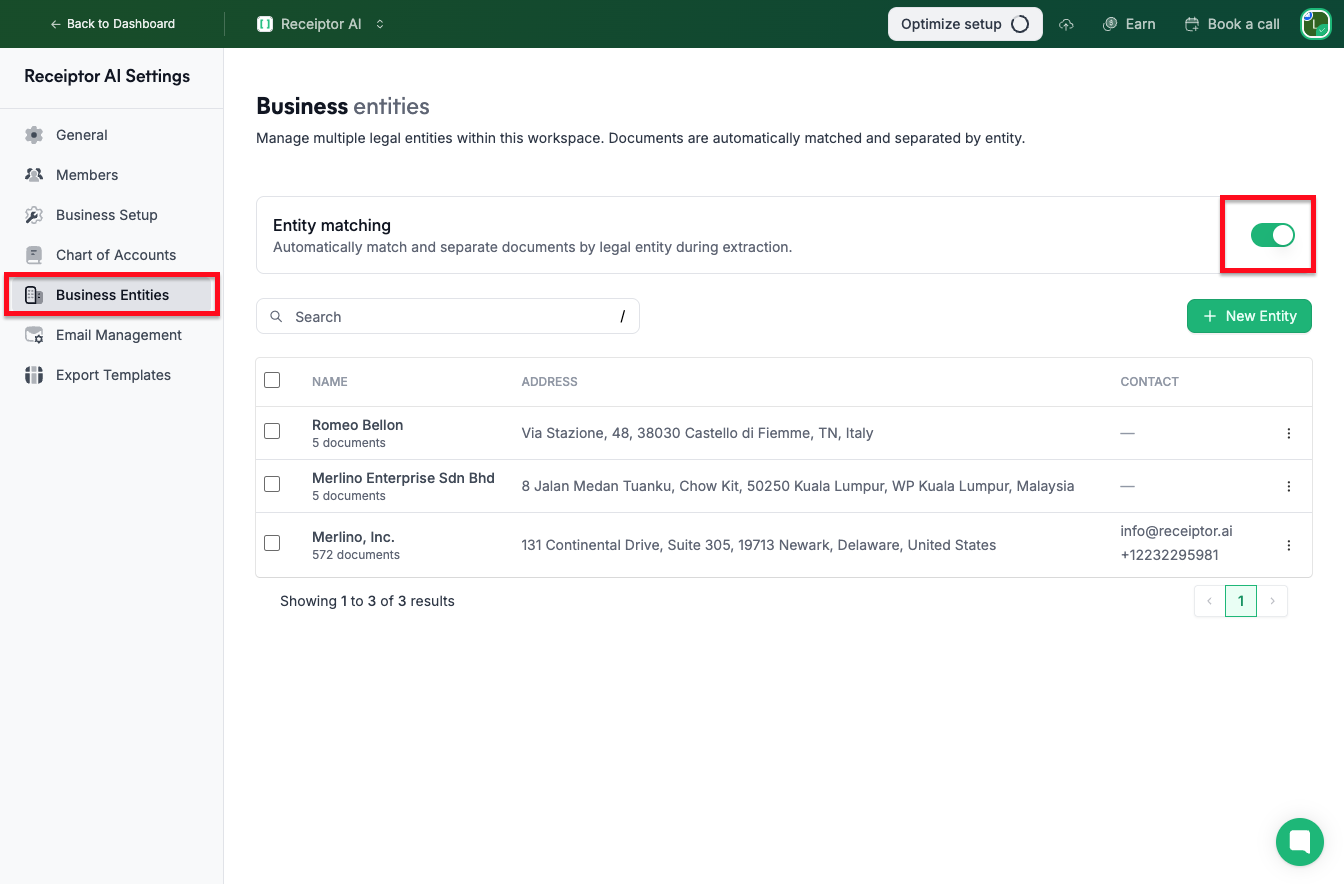The height and width of the screenshot is (884, 1344).
Task: Click the 8 Jalan Medan Tuanku address
Action: (x=798, y=486)
